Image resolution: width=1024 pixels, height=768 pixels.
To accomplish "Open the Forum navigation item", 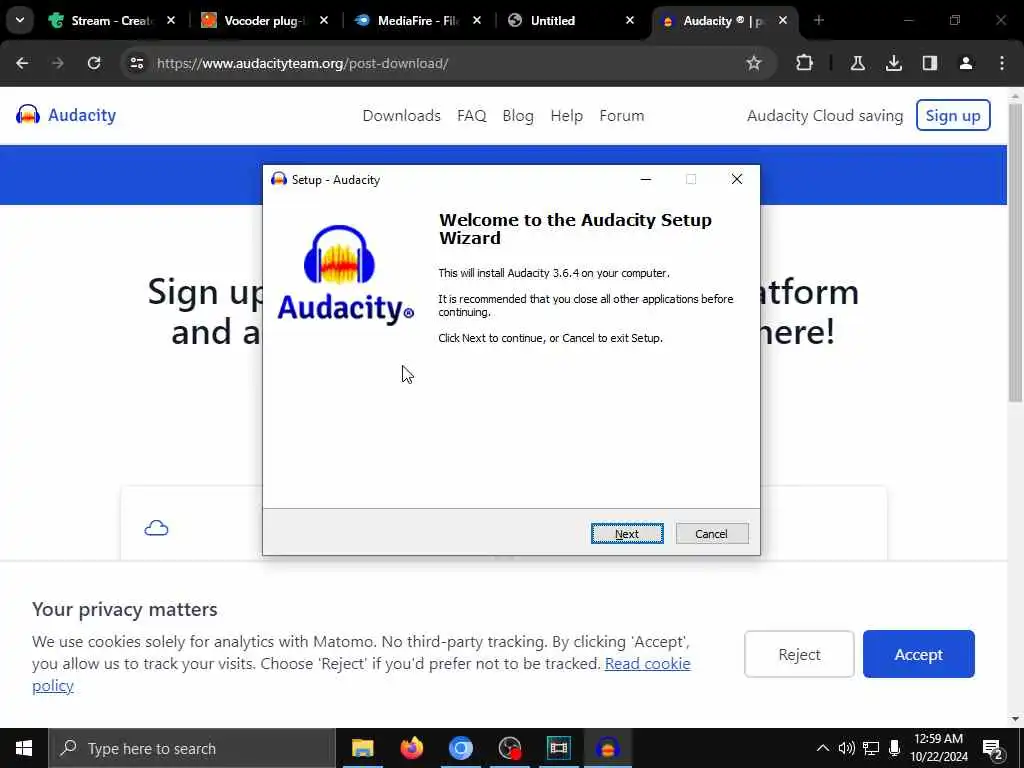I will [x=622, y=116].
